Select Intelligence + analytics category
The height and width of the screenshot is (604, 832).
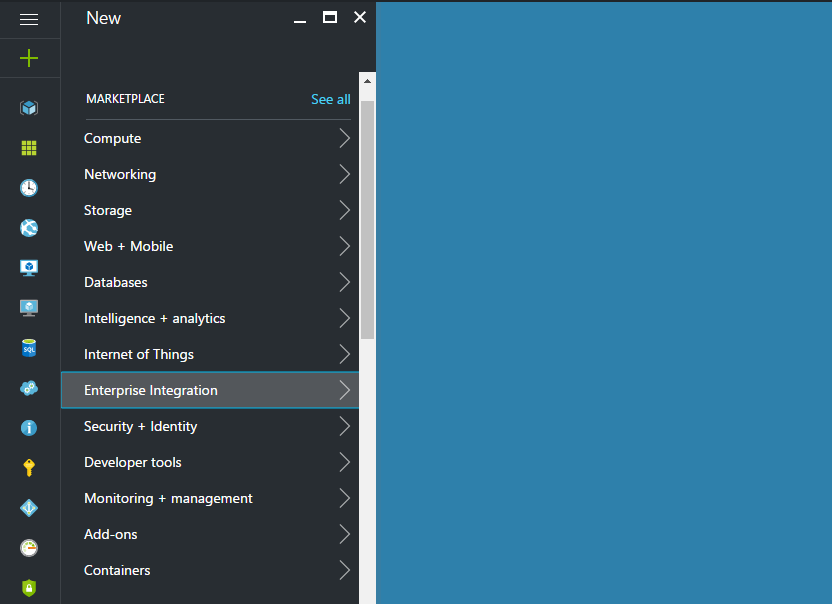tap(210, 318)
